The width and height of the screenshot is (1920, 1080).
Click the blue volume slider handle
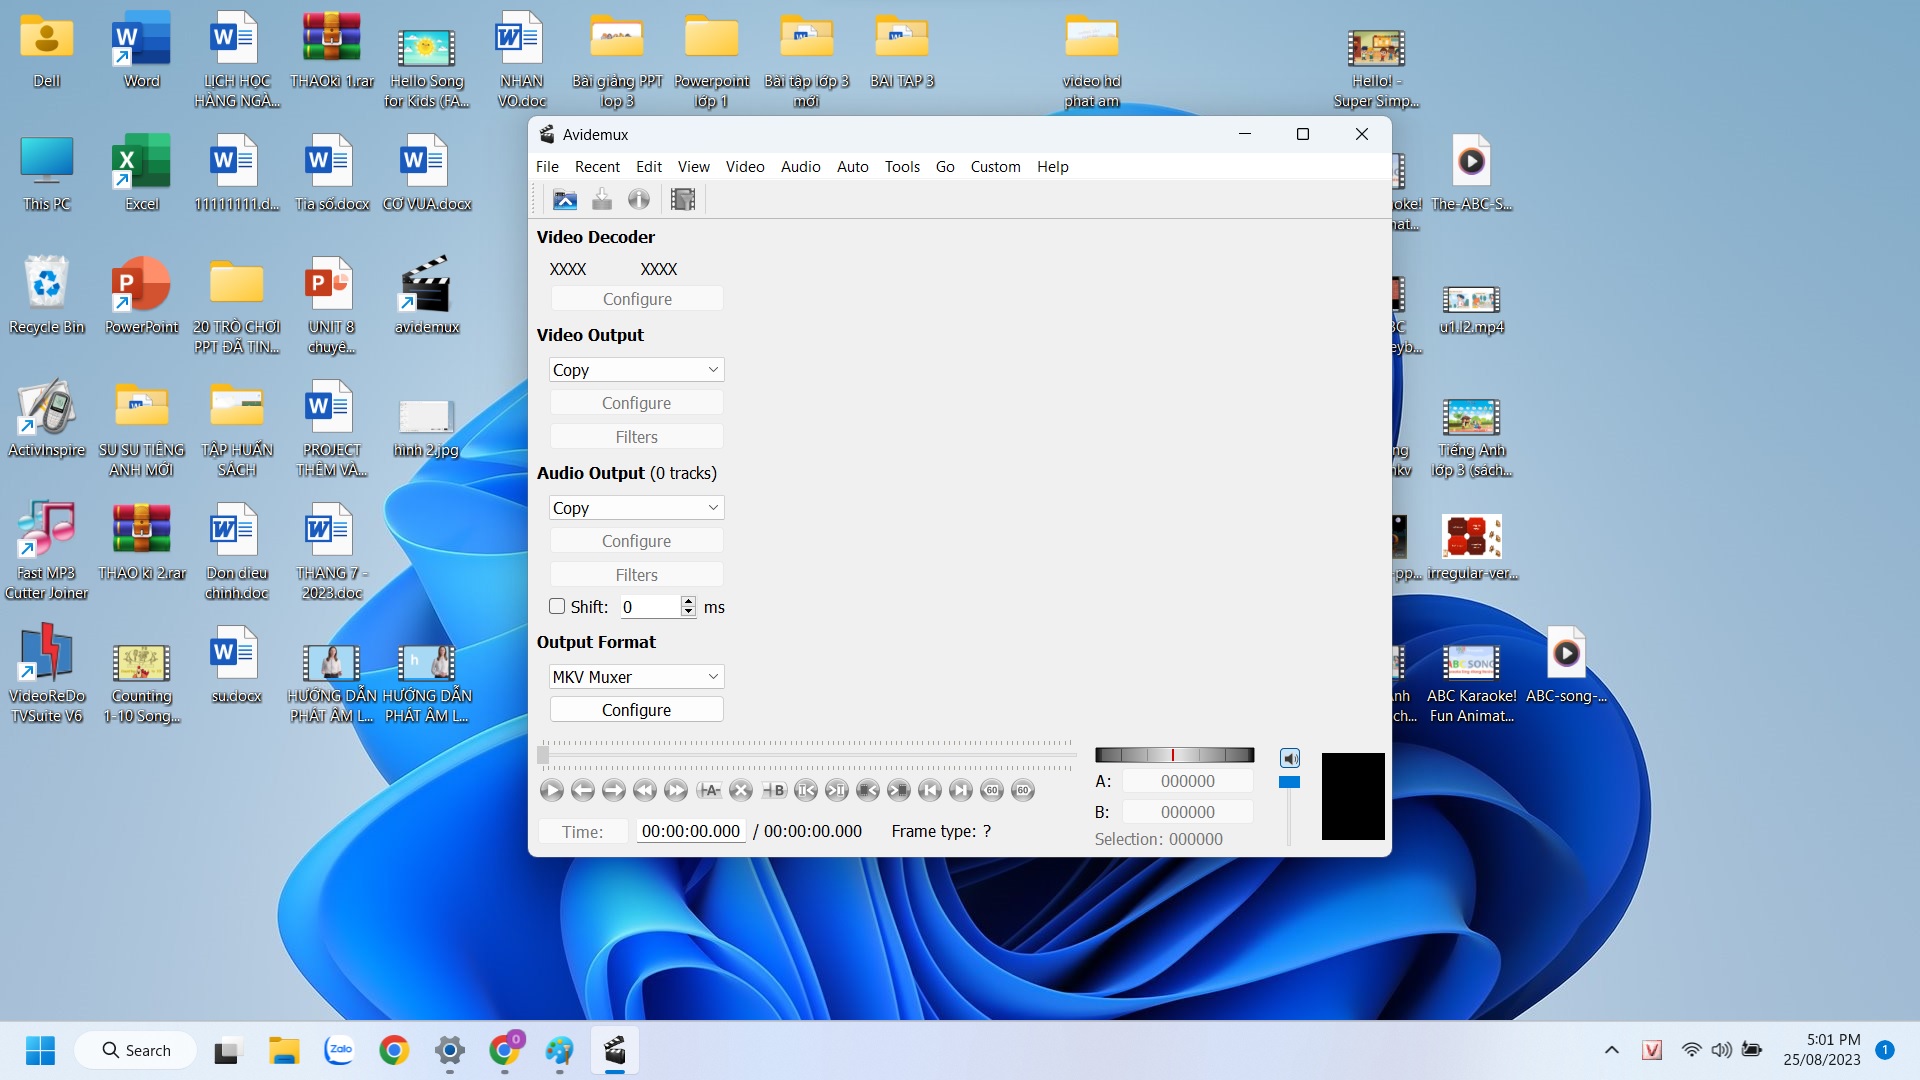coord(1290,782)
